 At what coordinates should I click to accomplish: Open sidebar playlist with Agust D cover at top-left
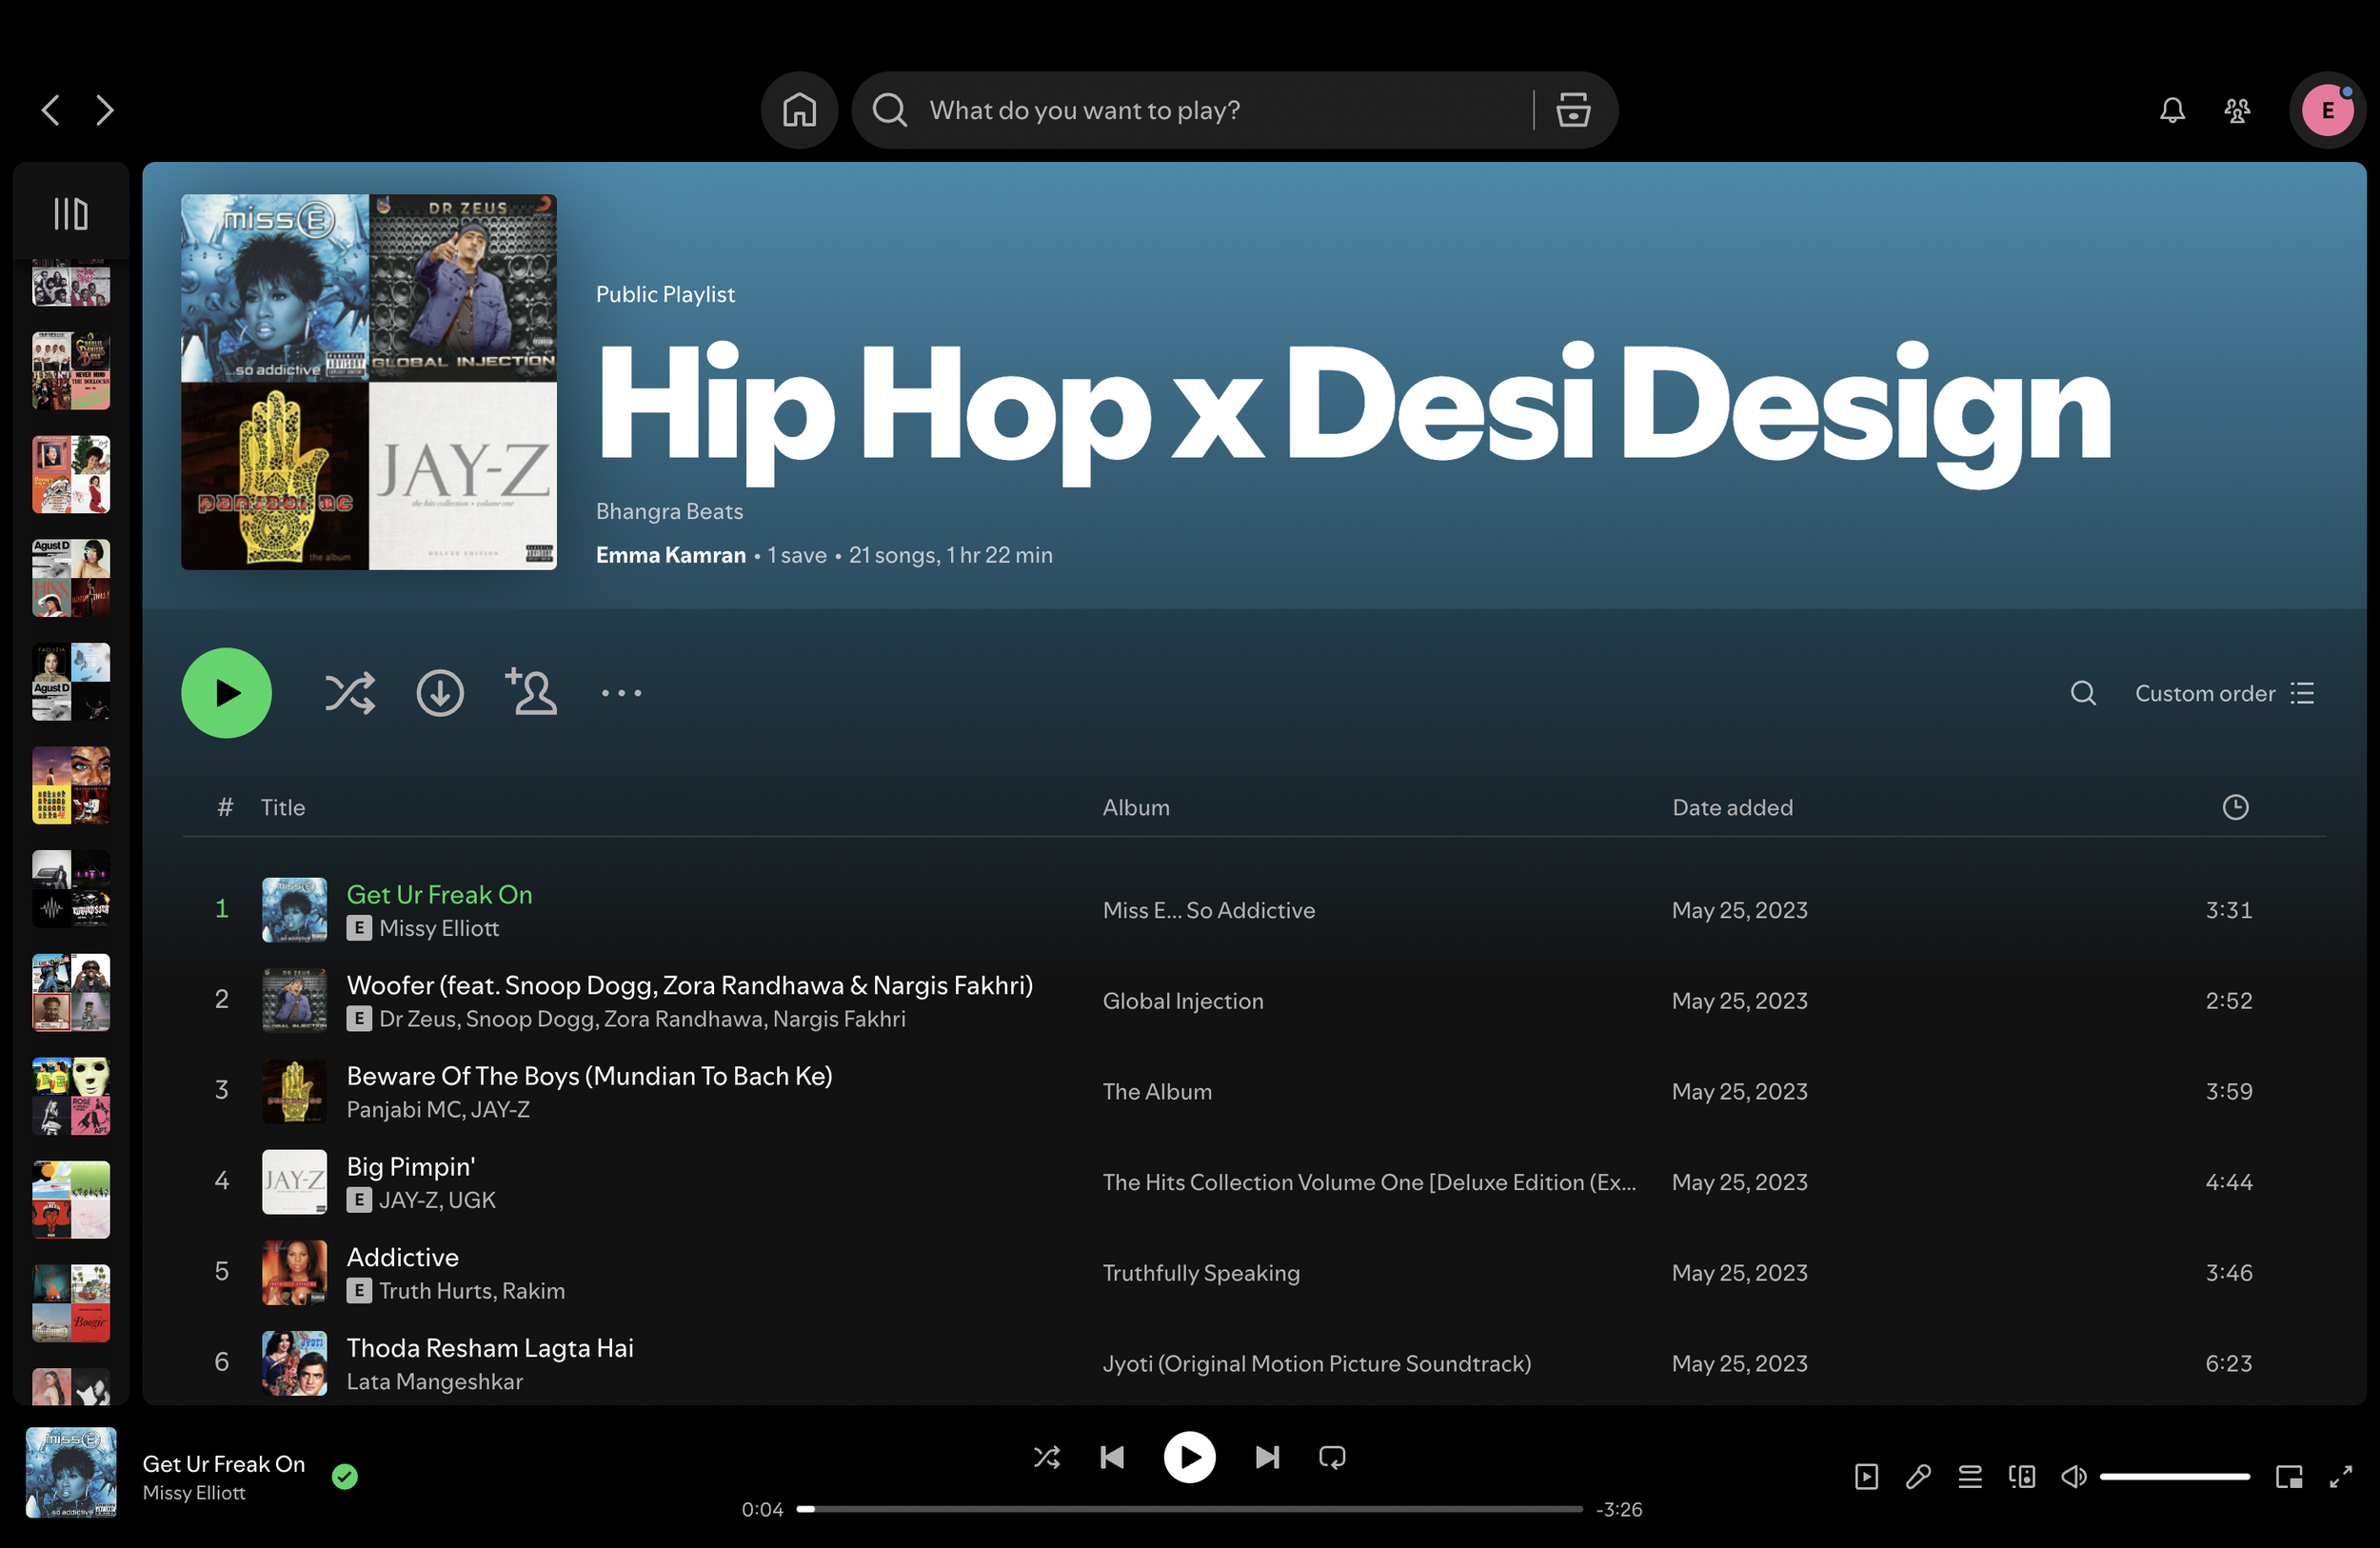coord(71,578)
